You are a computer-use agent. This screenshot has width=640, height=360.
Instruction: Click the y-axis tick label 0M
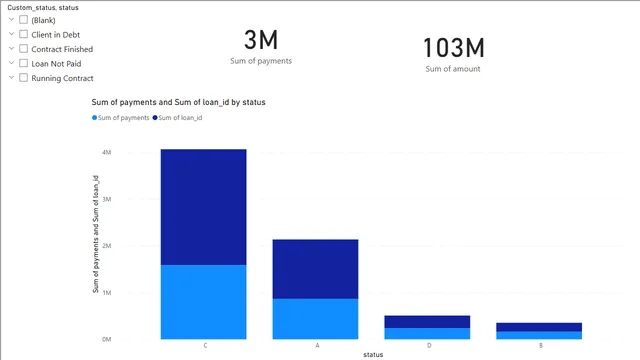(x=107, y=339)
